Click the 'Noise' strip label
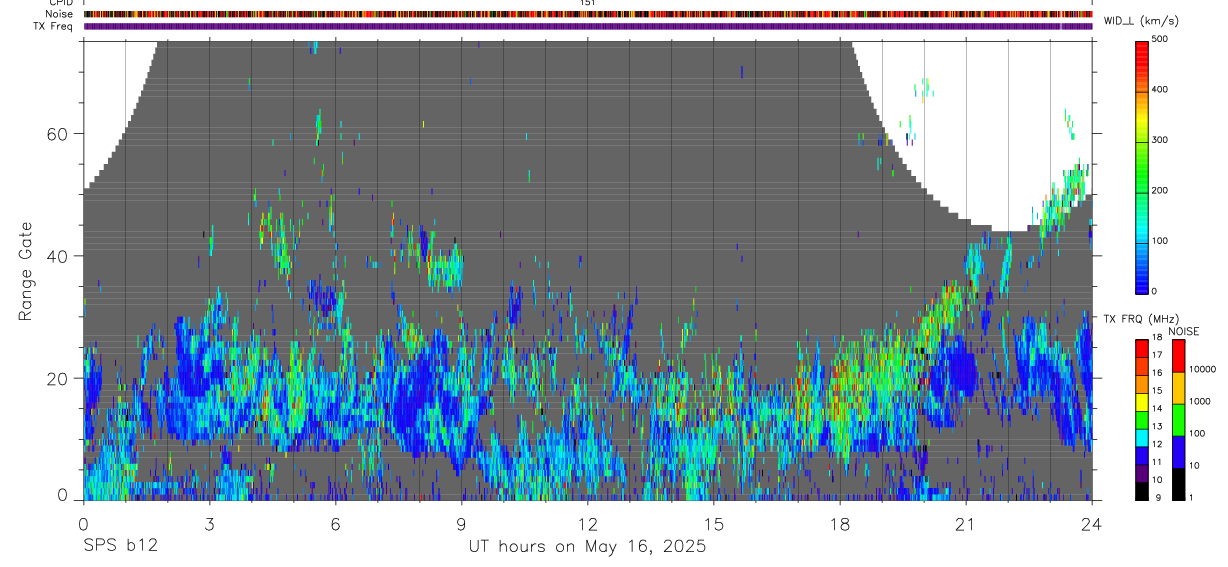Image resolution: width=1228 pixels, height=567 pixels. tap(59, 14)
